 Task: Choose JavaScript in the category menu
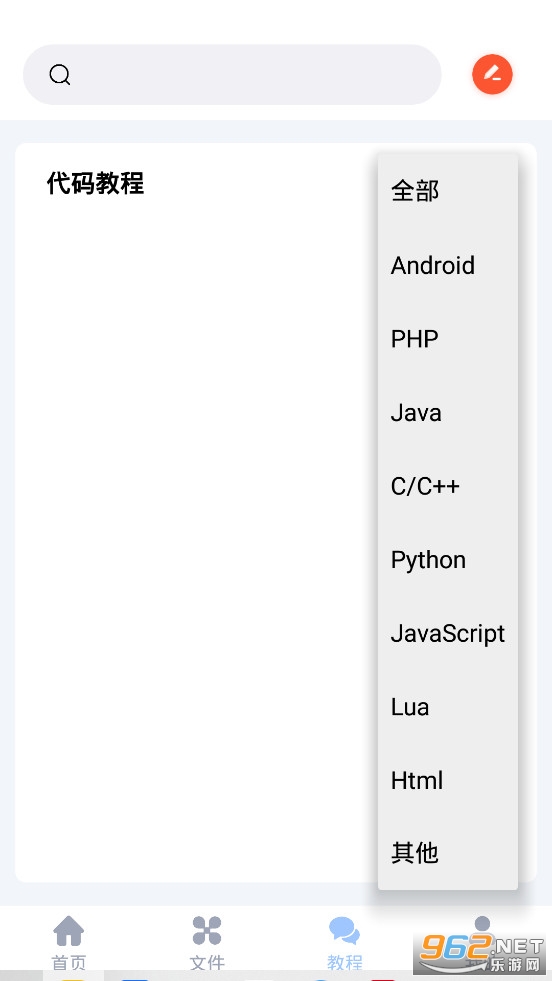tap(448, 633)
